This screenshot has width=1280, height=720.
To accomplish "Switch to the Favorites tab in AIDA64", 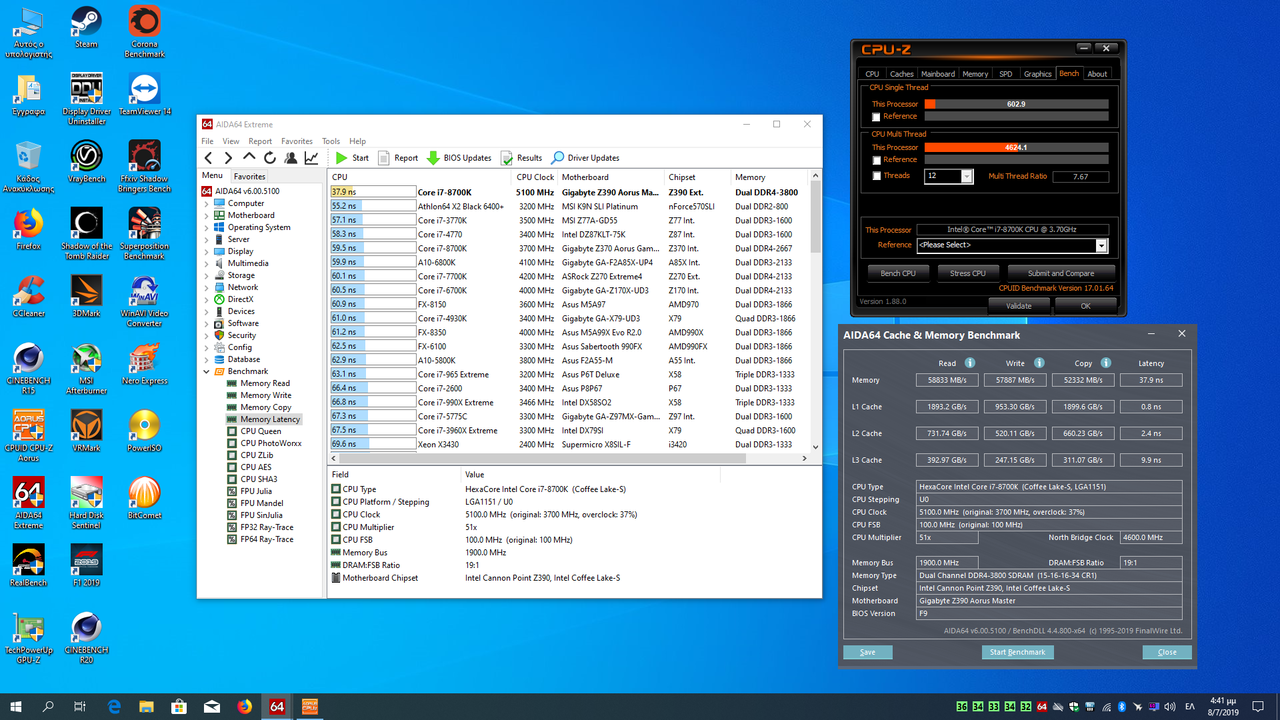I will [250, 176].
